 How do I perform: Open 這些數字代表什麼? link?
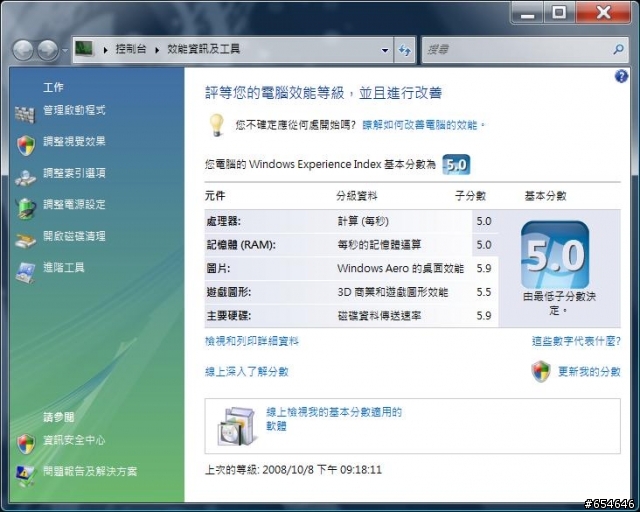coord(576,341)
